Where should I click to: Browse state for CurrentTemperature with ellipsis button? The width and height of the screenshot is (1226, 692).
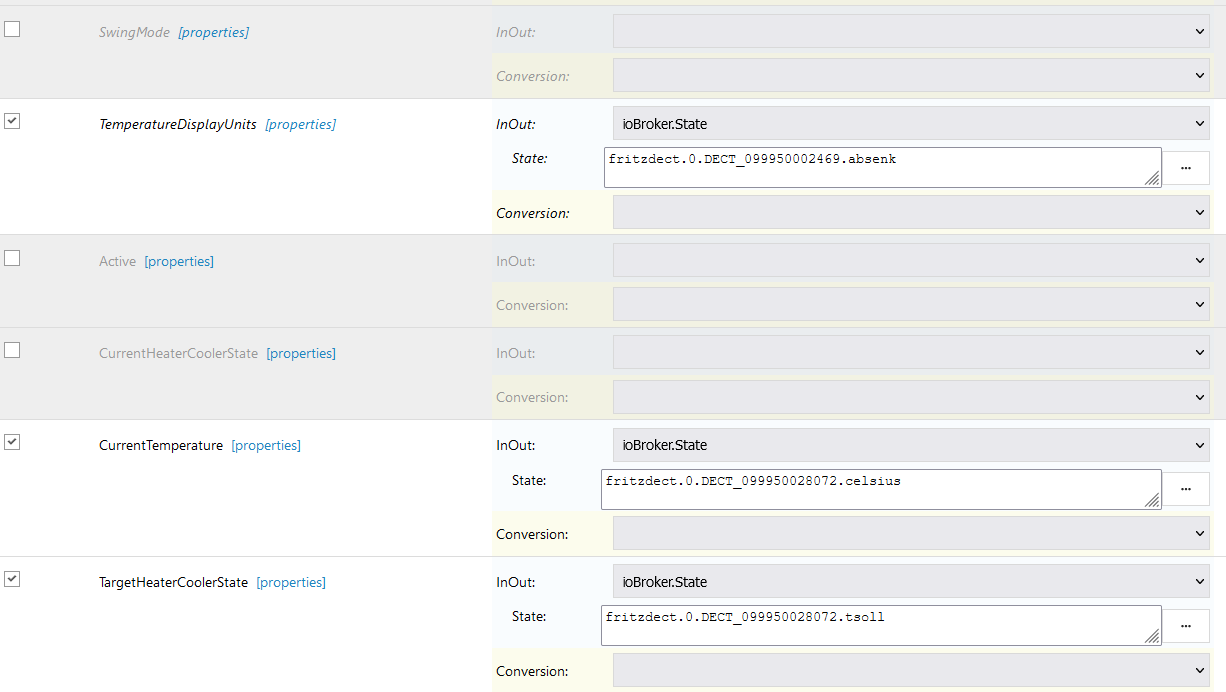tap(1187, 489)
